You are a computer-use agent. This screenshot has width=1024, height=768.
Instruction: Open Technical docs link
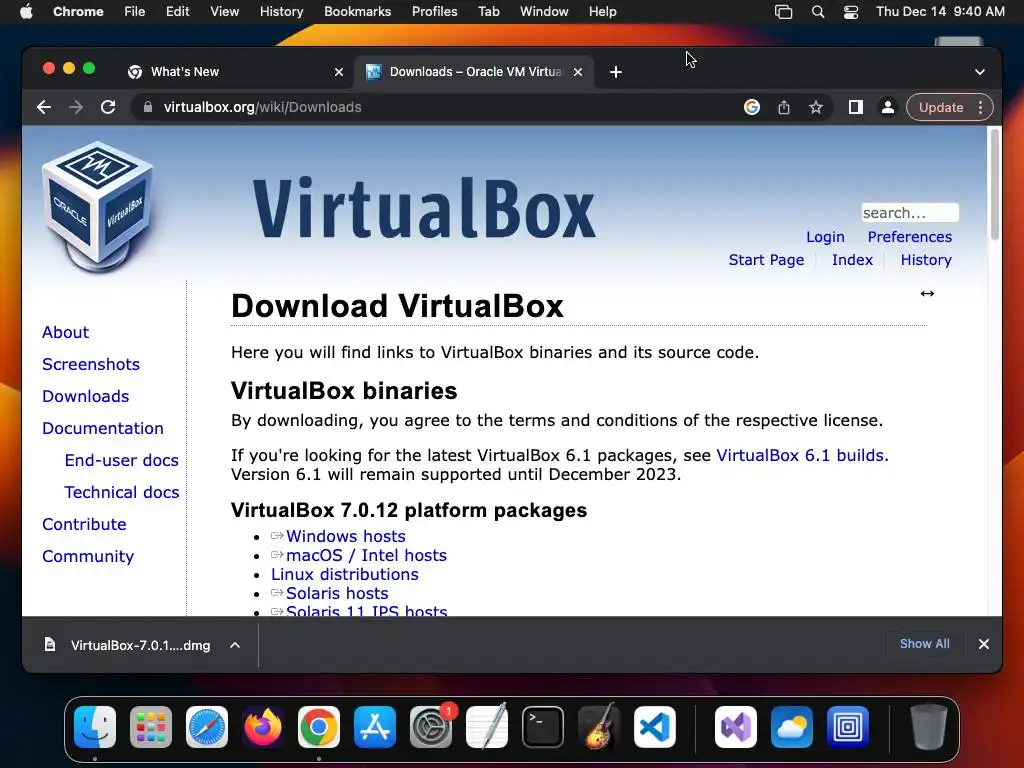121,492
